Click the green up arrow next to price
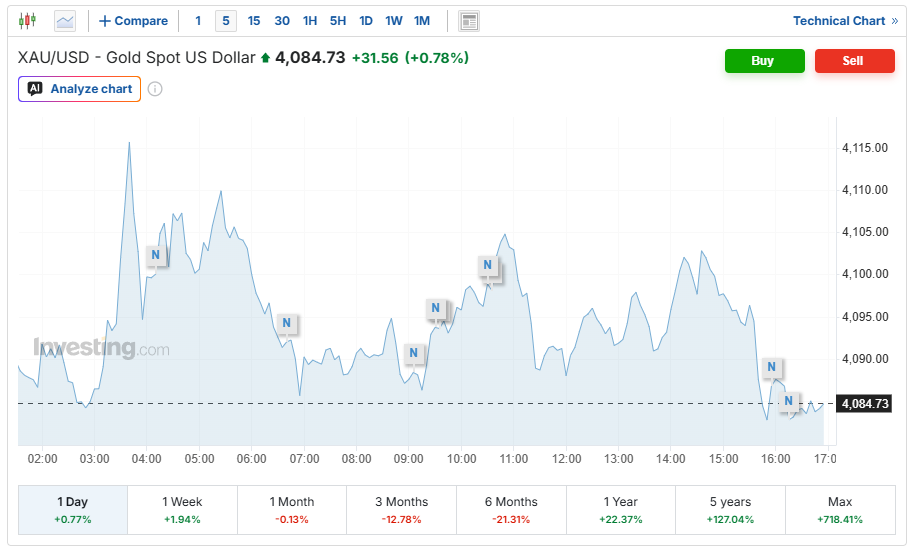 (266, 58)
